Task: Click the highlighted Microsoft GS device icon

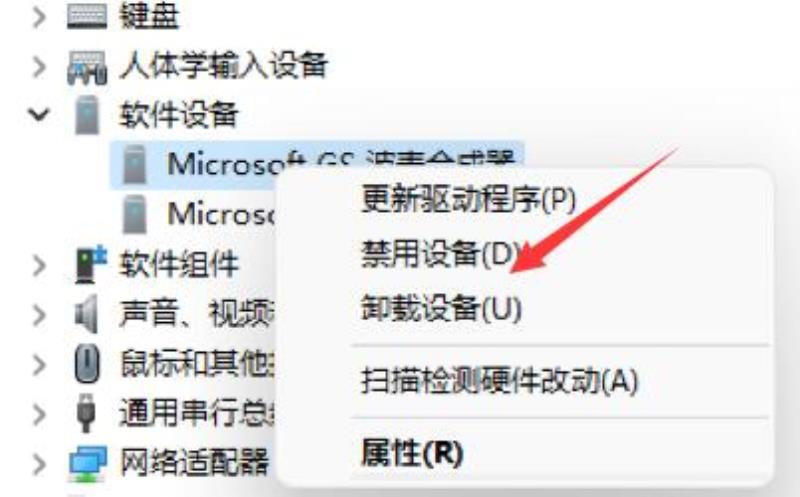Action: (135, 164)
